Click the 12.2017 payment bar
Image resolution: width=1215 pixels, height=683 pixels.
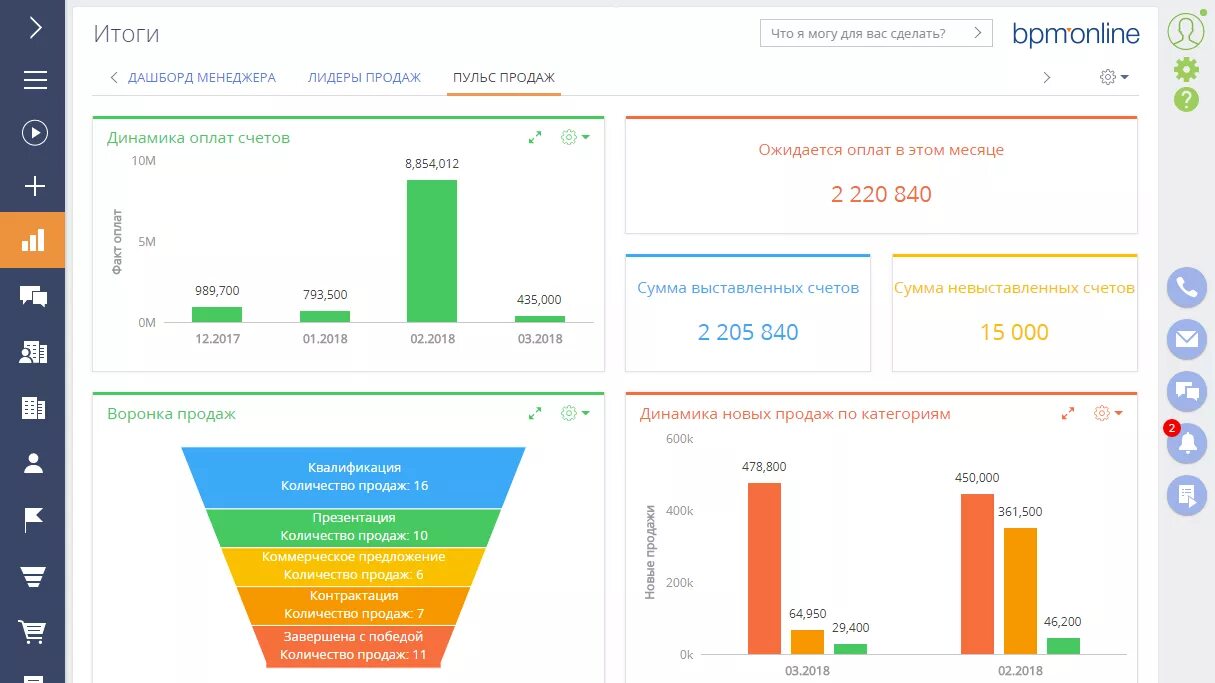217,314
